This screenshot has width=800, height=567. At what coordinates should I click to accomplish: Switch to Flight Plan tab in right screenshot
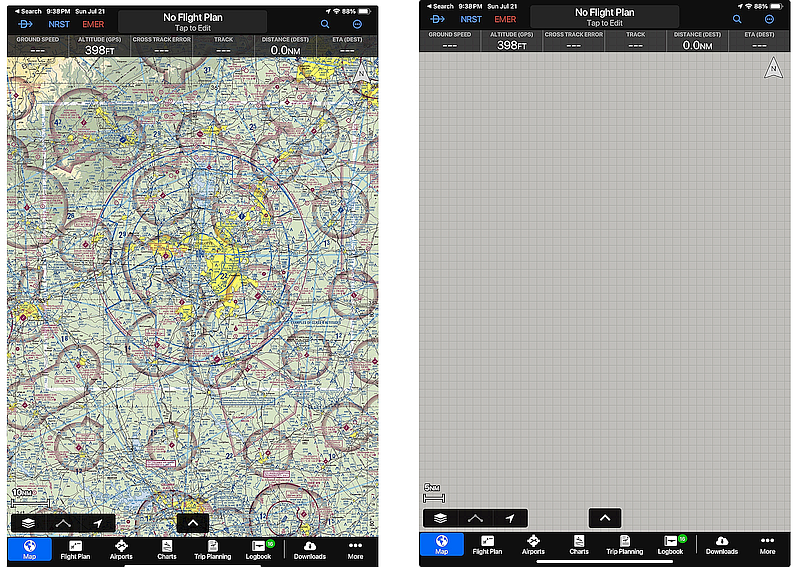pos(487,545)
